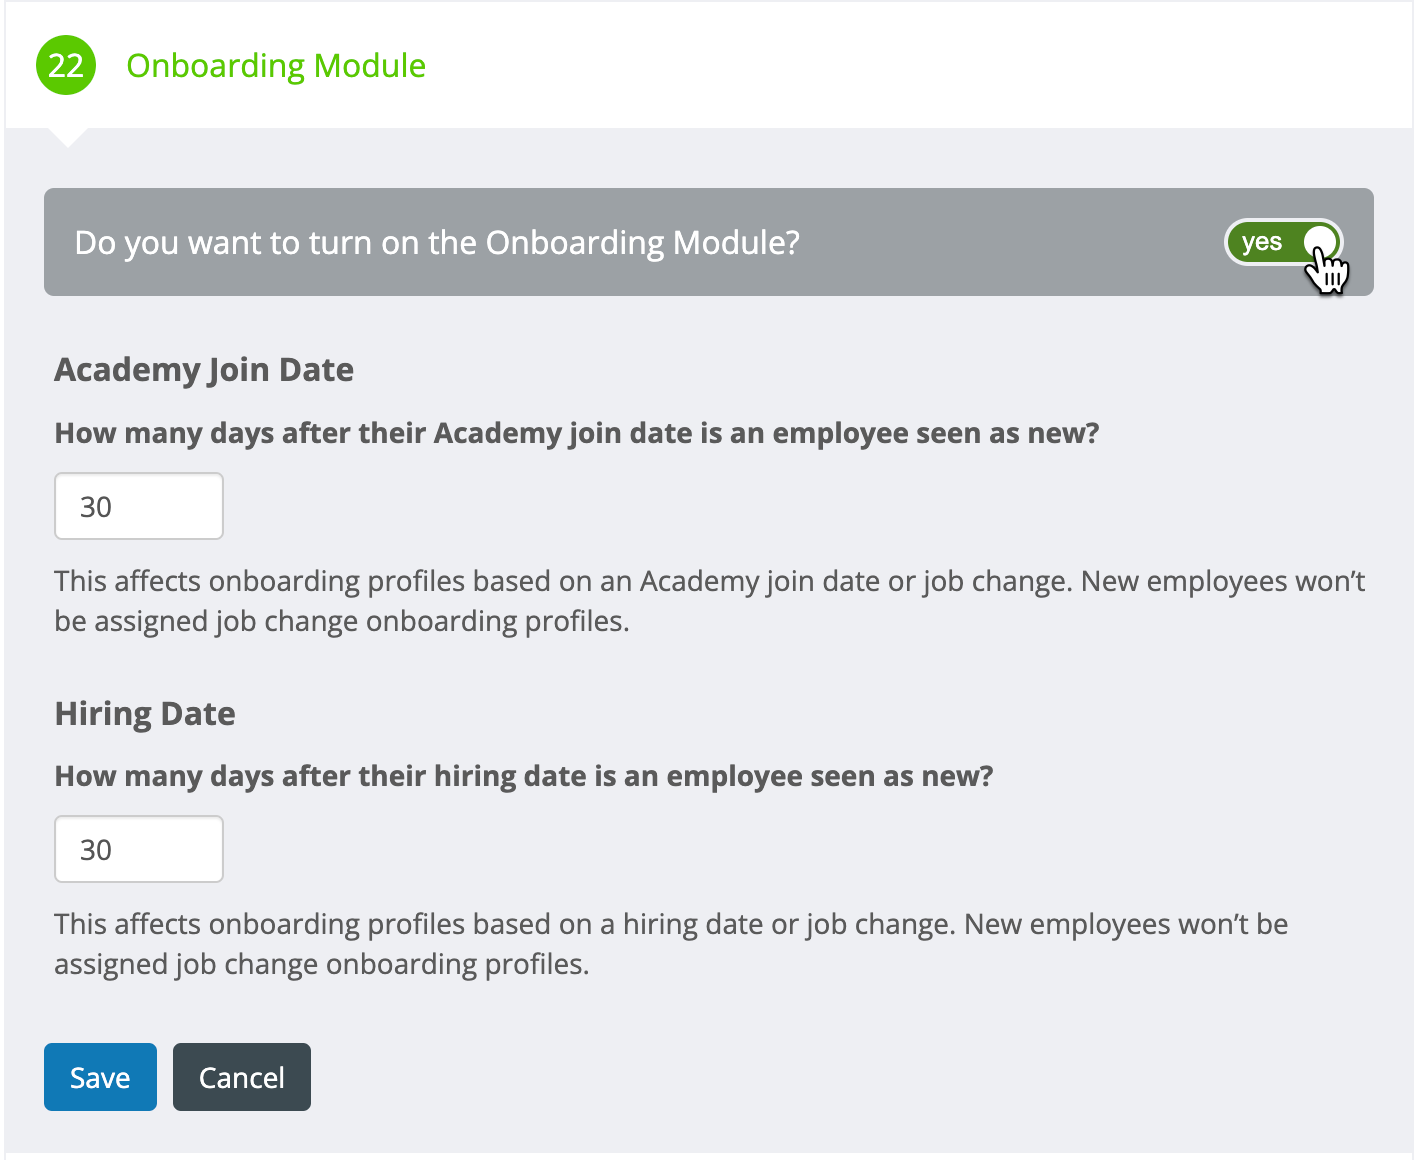Image resolution: width=1418 pixels, height=1160 pixels.
Task: Select the hiring date days field
Action: point(138,849)
